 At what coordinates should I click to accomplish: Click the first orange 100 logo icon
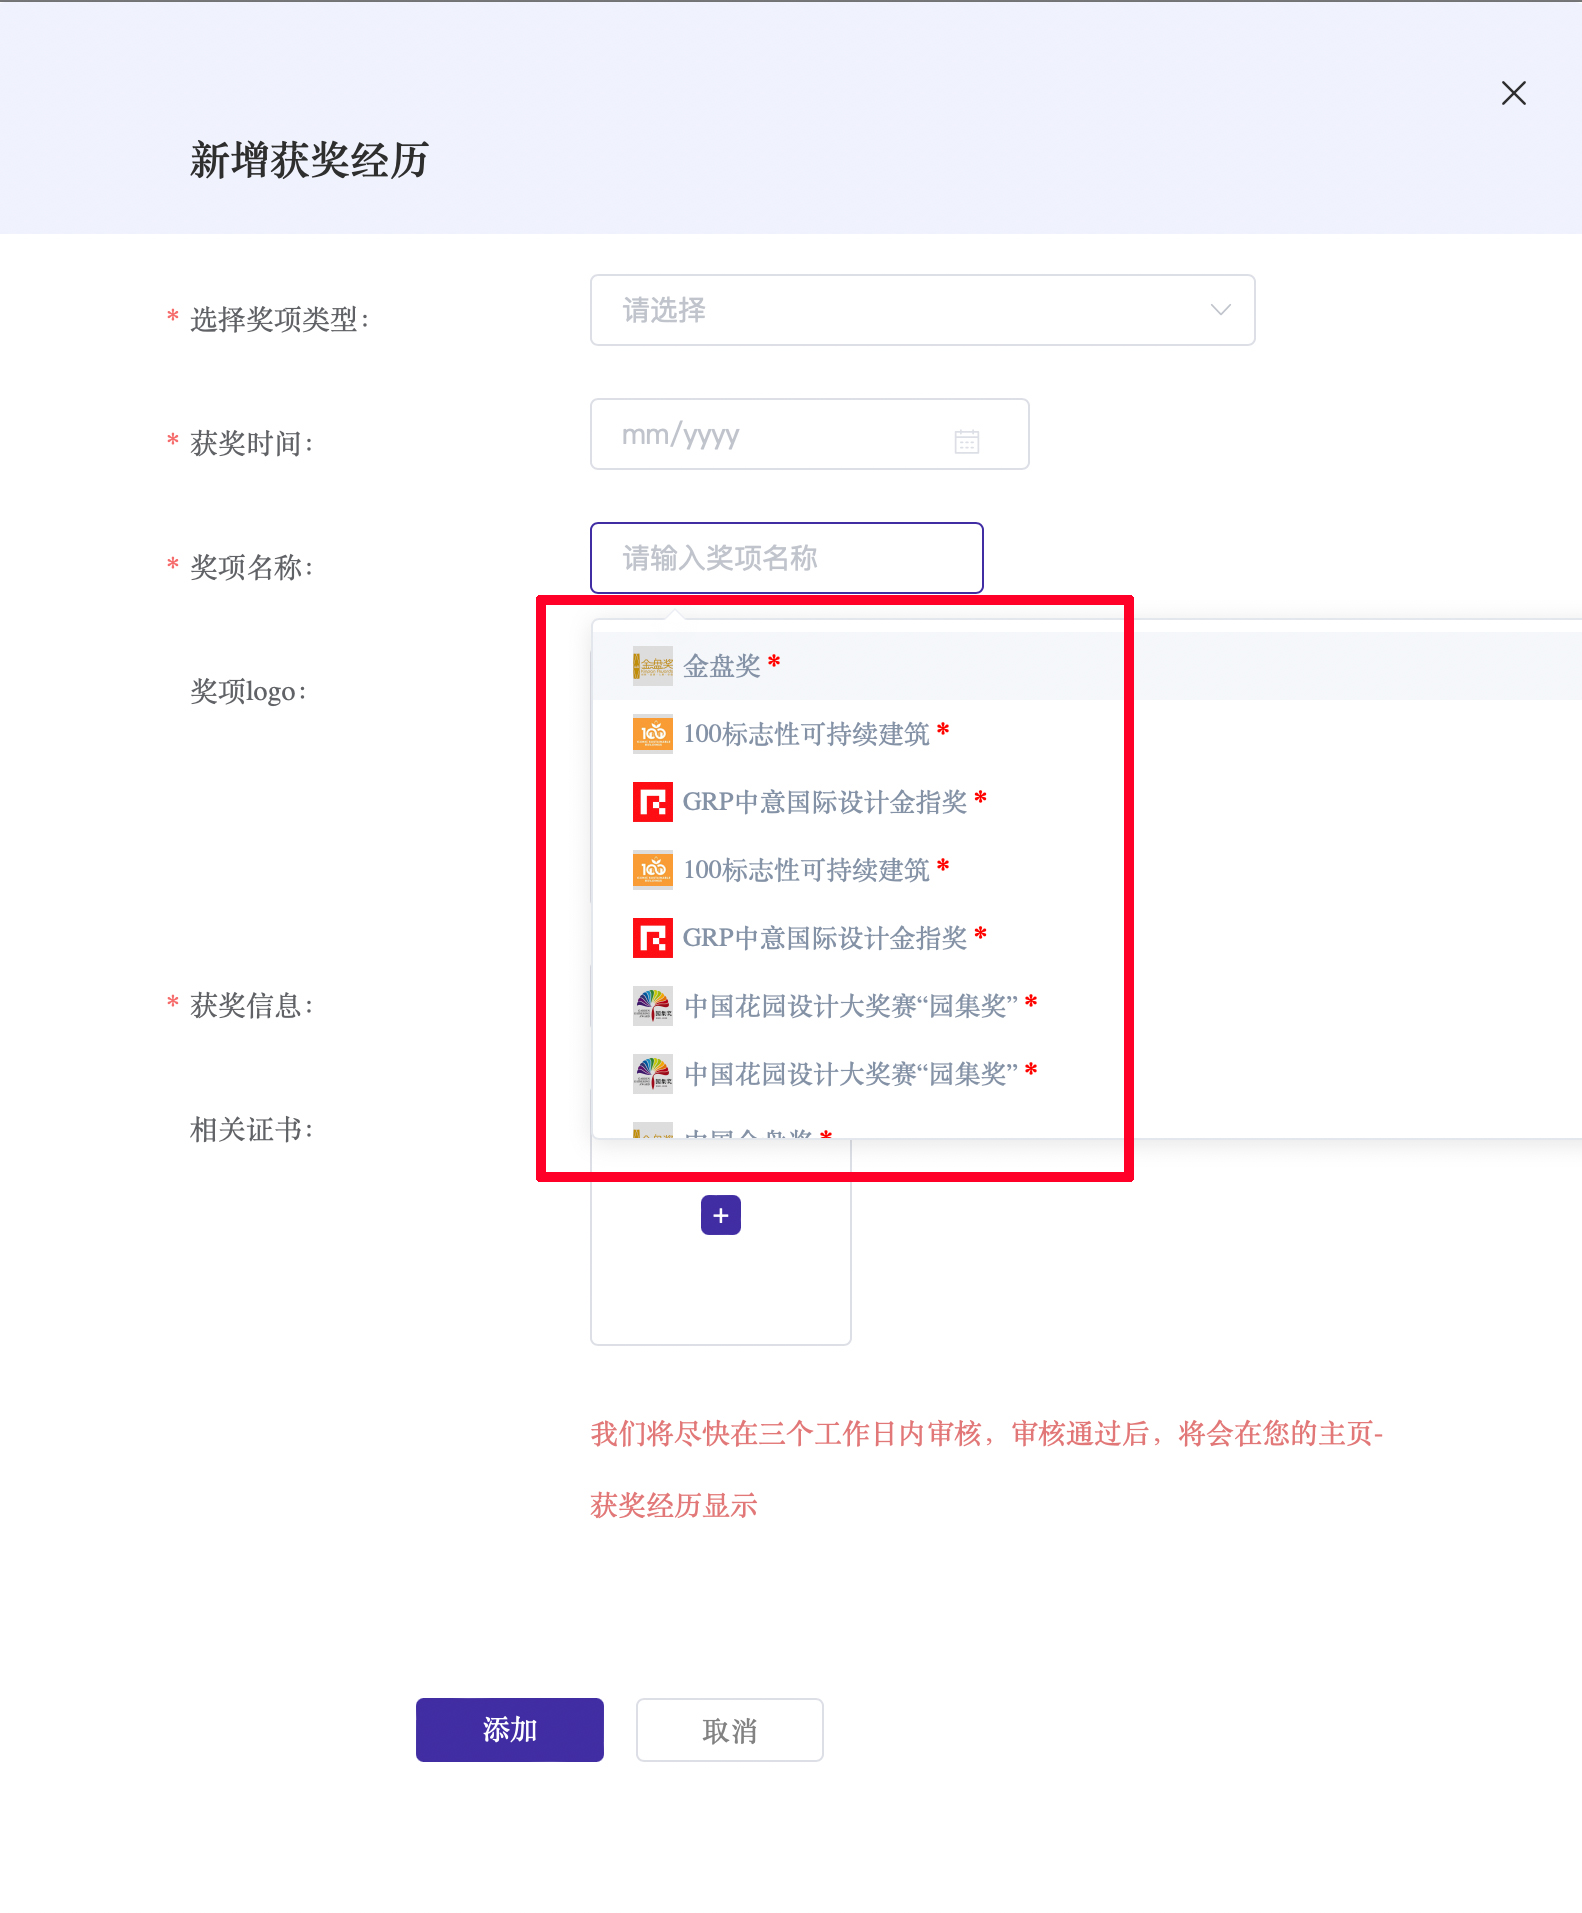(652, 734)
